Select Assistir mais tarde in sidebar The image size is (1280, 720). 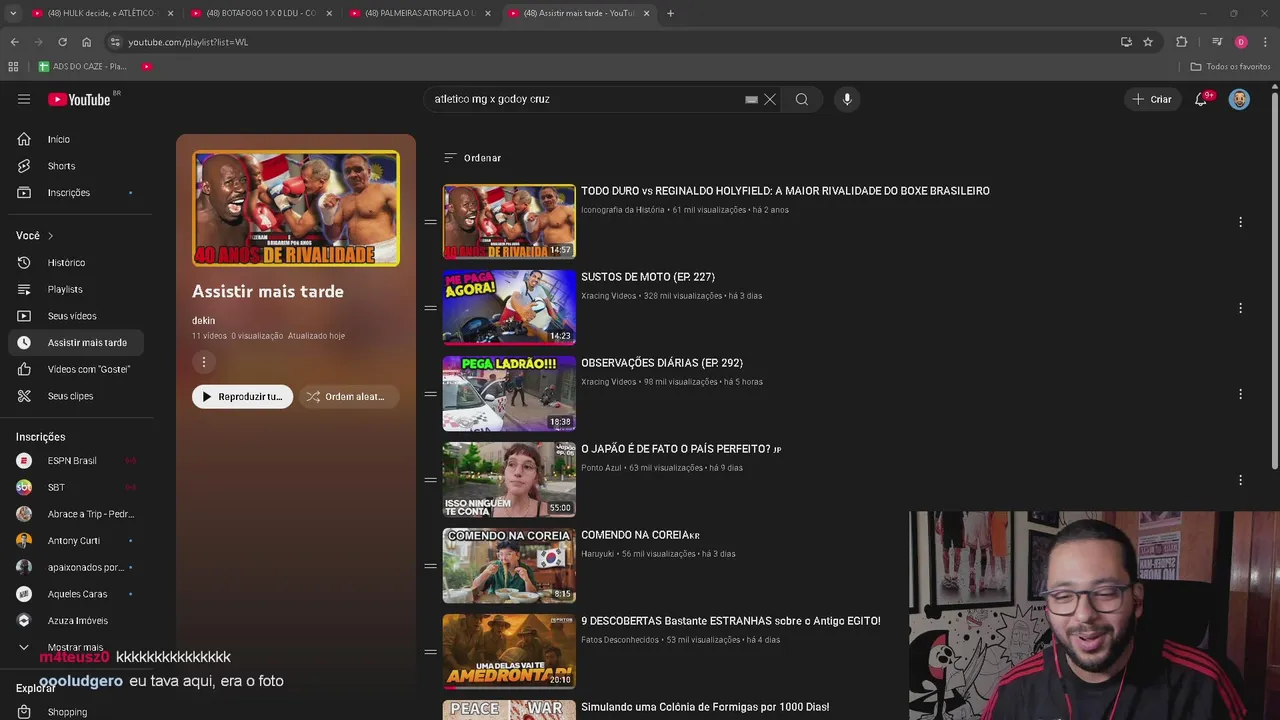[75, 342]
